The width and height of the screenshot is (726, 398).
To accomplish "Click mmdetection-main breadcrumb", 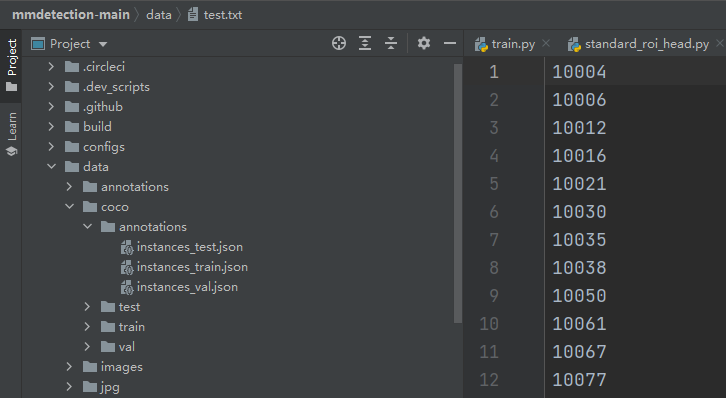I will pyautogui.click(x=71, y=15).
